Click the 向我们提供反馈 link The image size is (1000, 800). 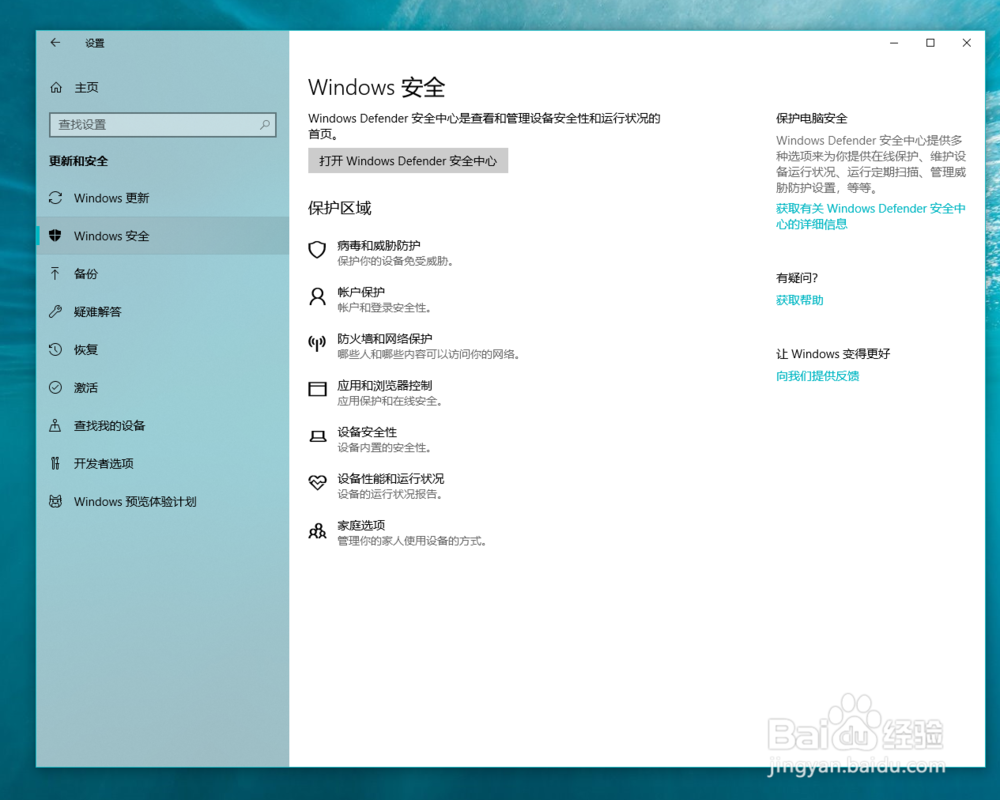pos(817,376)
